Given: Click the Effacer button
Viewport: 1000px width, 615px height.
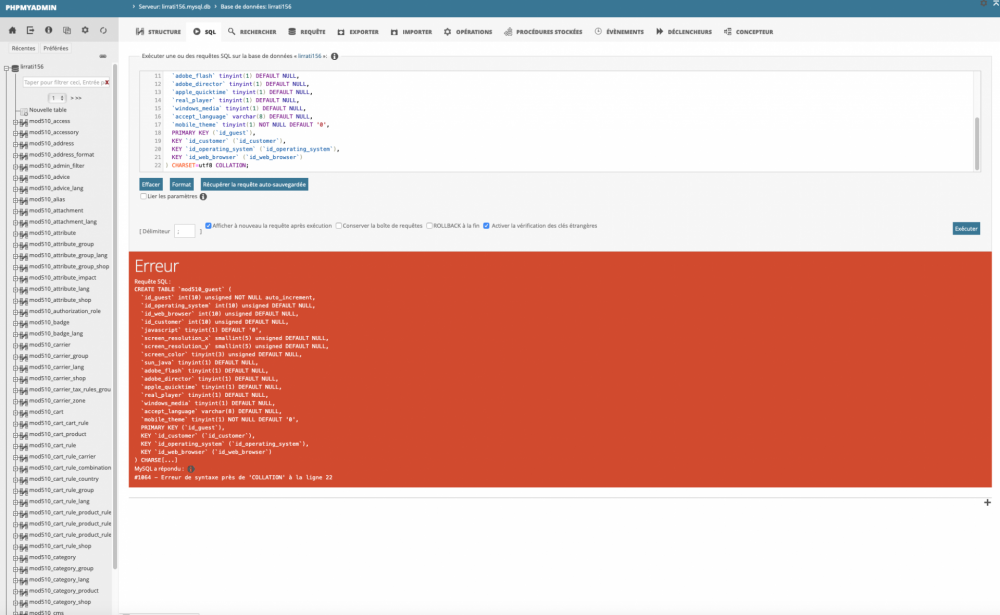Looking at the screenshot, I should tap(151, 184).
